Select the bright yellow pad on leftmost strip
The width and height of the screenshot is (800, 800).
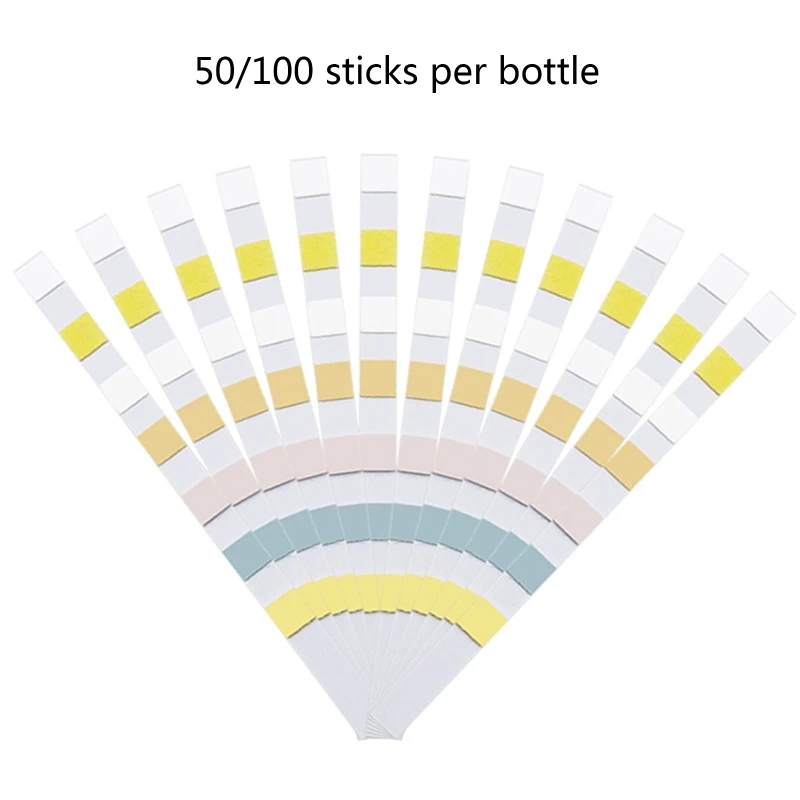point(84,336)
